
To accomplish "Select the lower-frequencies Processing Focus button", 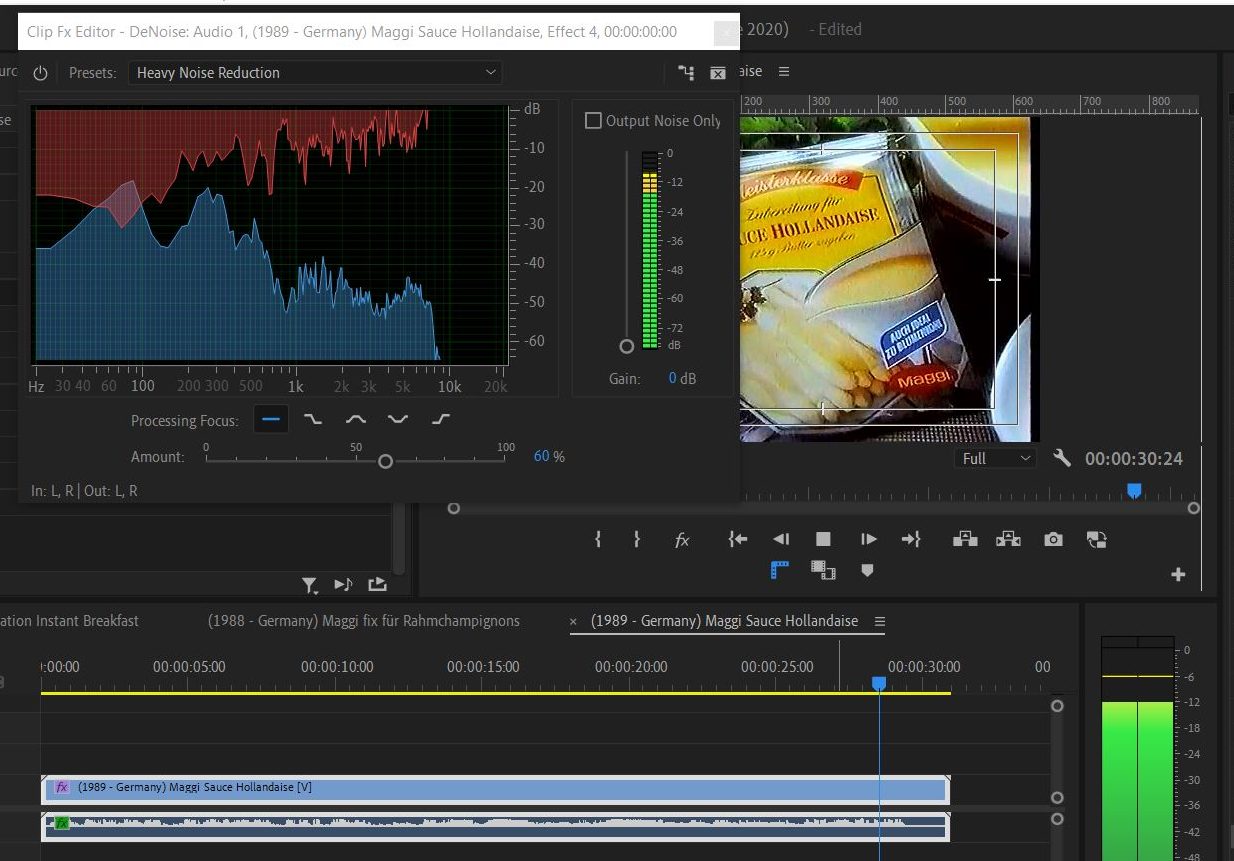I will pos(313,419).
